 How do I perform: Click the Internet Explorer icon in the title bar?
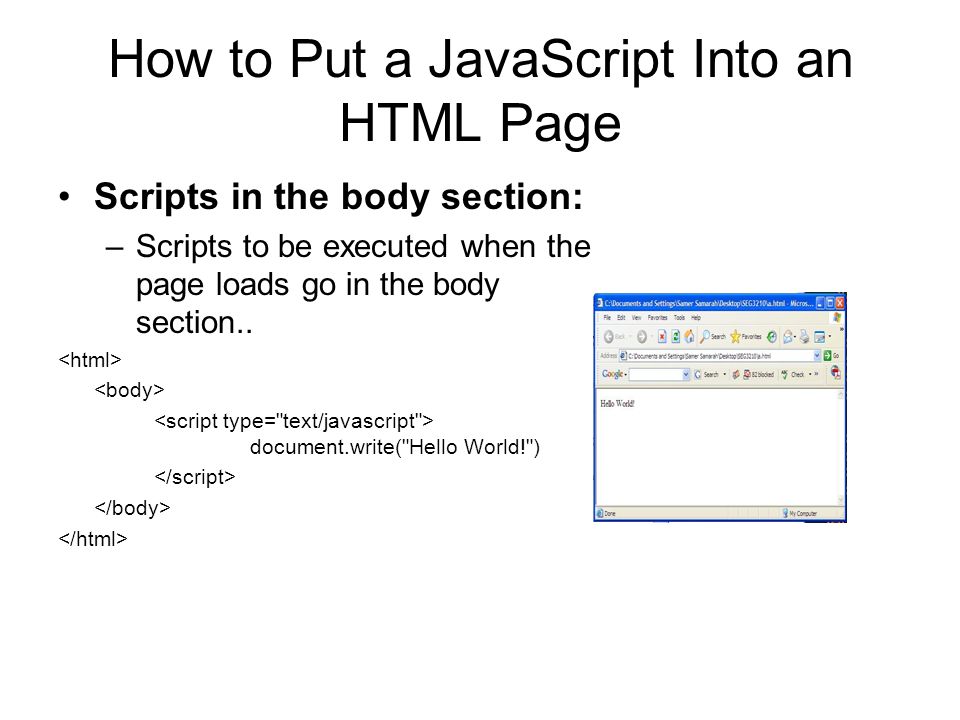pos(599,302)
